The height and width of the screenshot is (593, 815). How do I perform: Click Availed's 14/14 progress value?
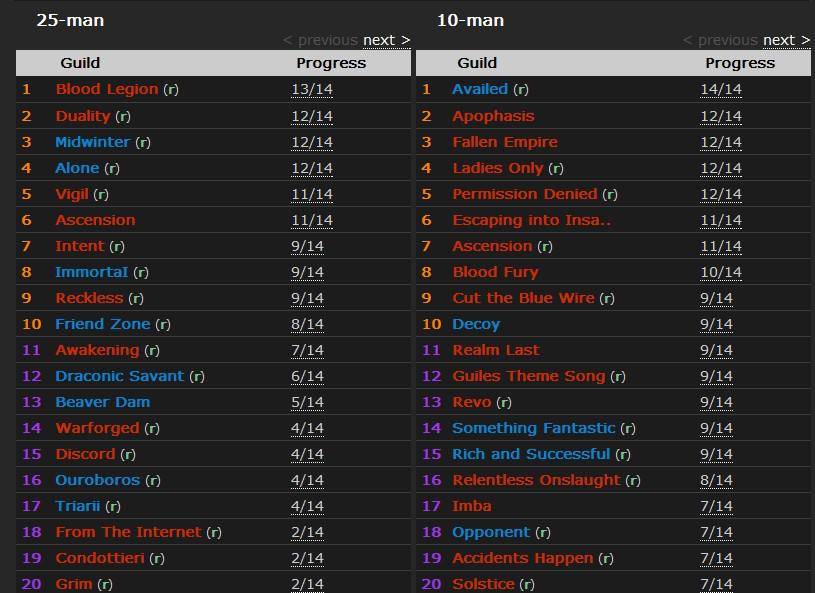point(721,89)
